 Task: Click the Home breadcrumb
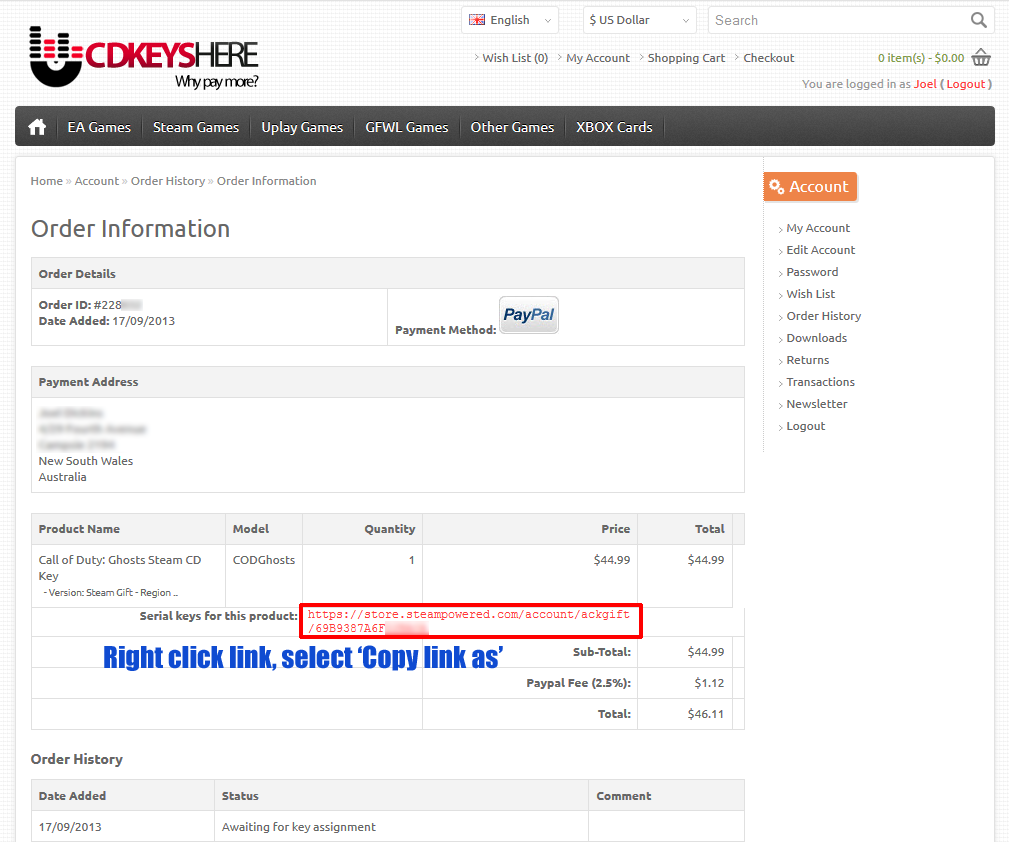(x=46, y=181)
